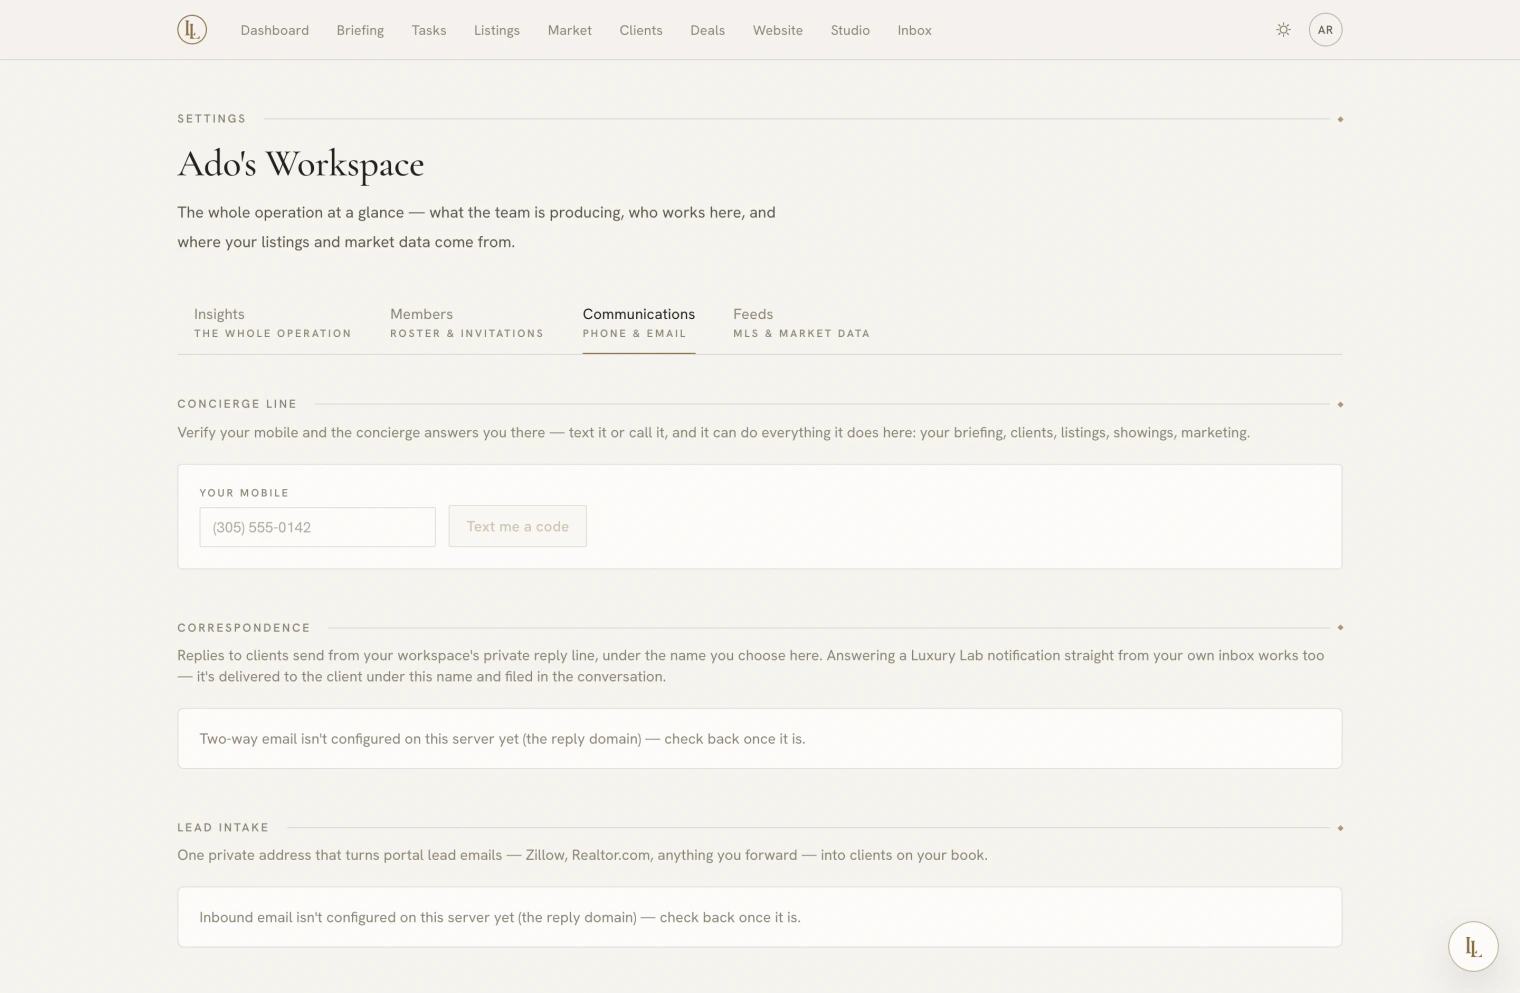Go to the Clients page
The image size is (1520, 993).
(641, 30)
